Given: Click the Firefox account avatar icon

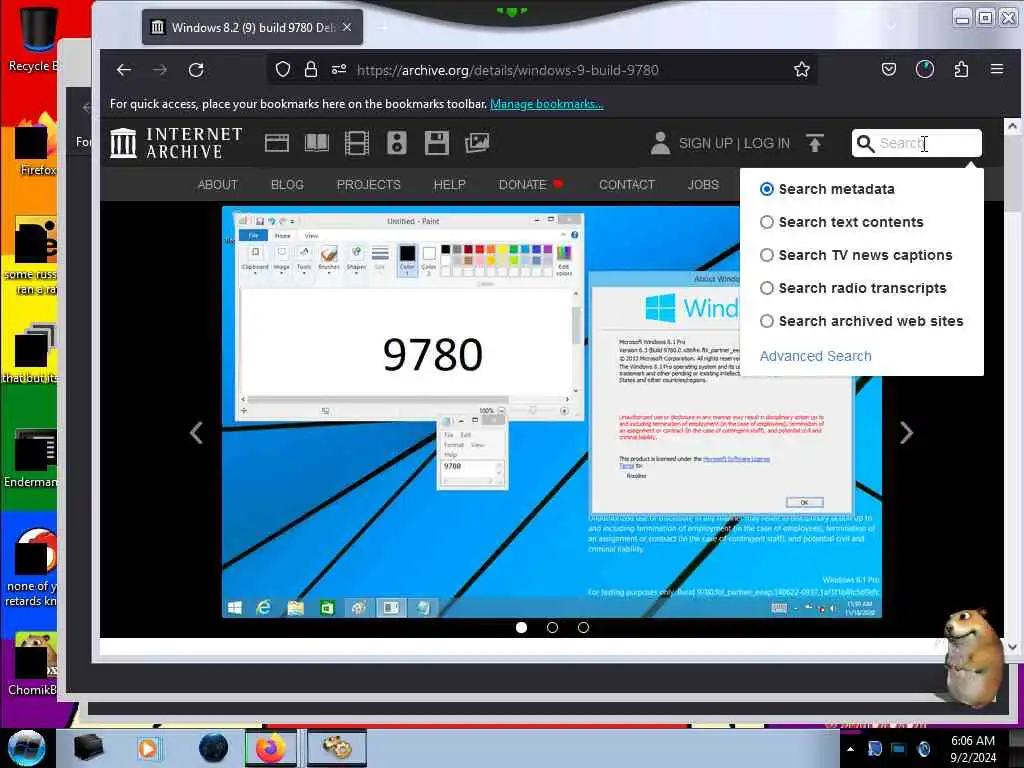Looking at the screenshot, I should (x=925, y=69).
